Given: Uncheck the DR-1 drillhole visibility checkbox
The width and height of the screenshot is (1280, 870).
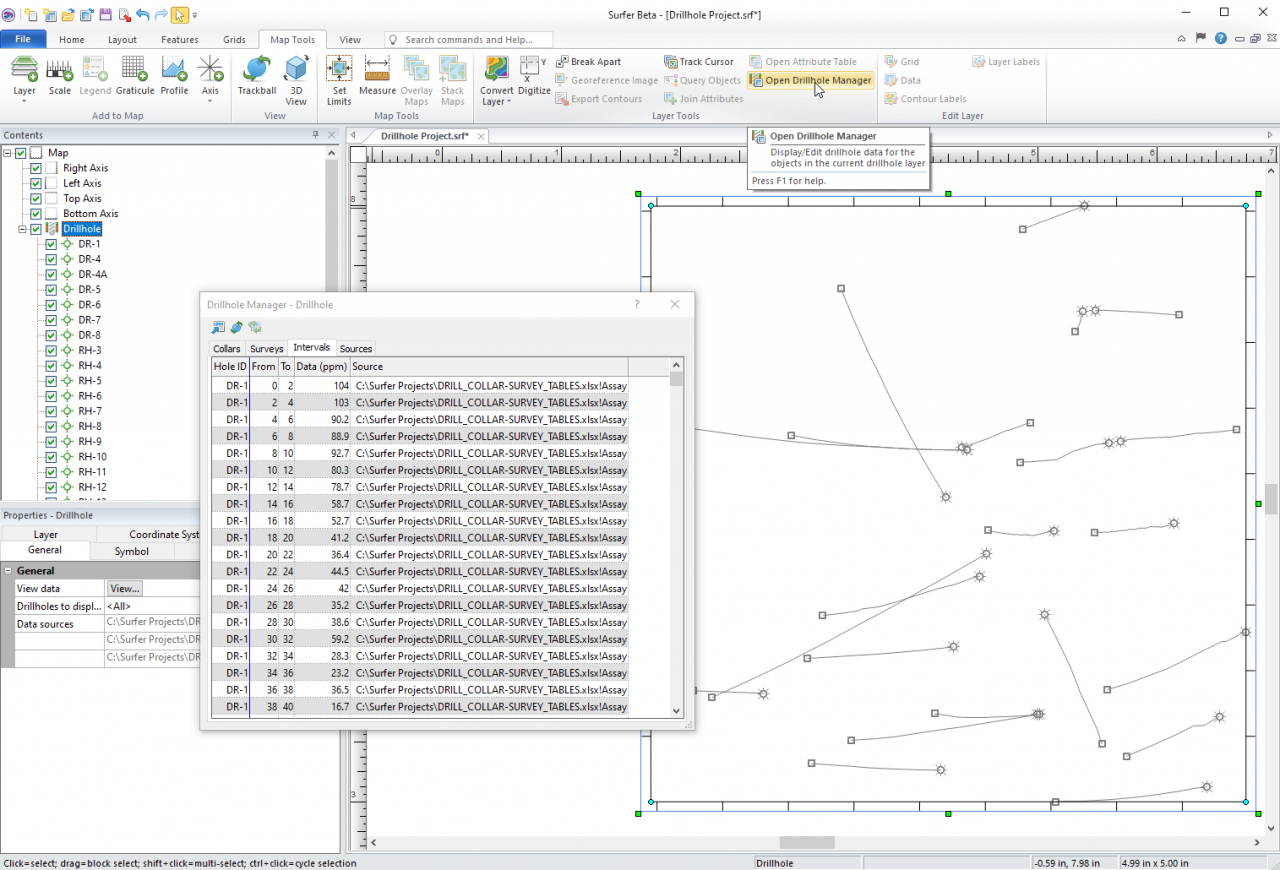Looking at the screenshot, I should click(x=51, y=244).
